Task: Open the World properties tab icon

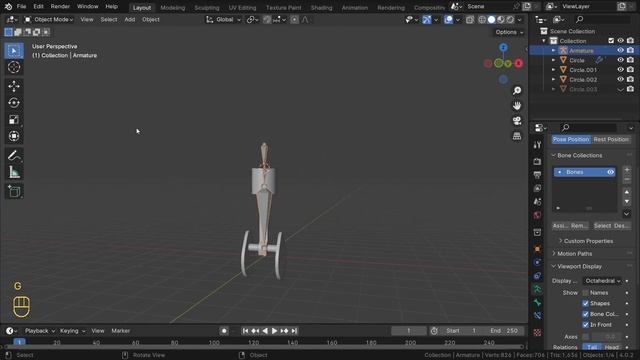Action: [x=537, y=215]
